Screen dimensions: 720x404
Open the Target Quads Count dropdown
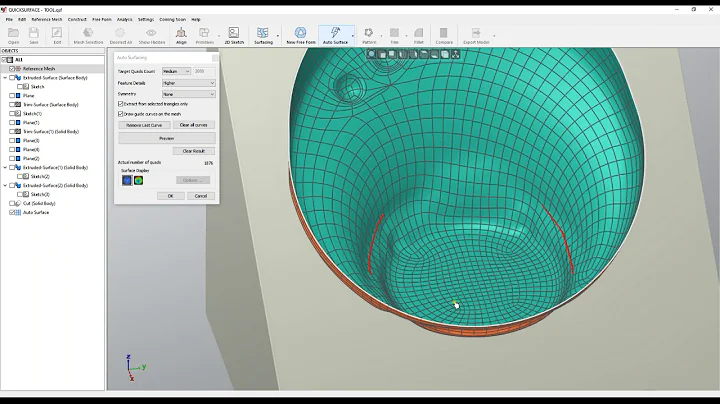(176, 71)
